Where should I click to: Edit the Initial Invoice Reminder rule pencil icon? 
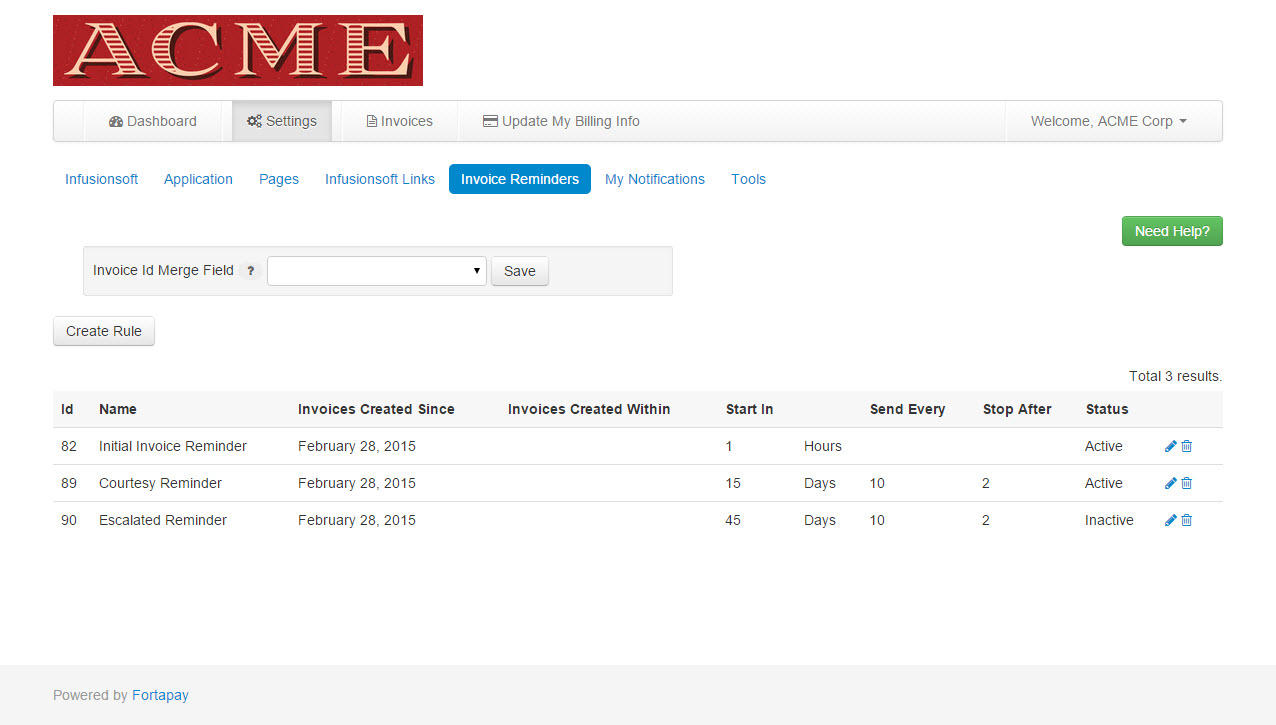tap(1171, 446)
